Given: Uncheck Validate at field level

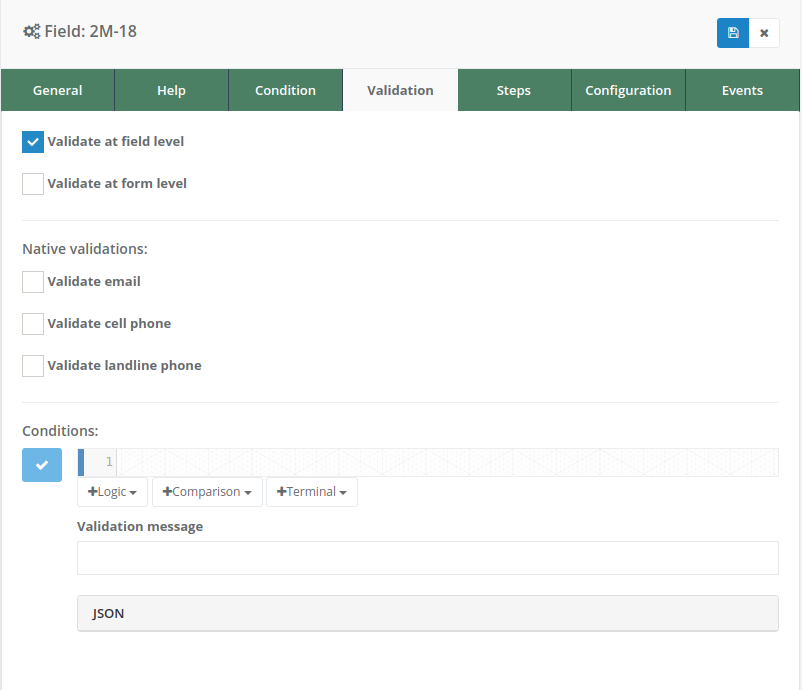Looking at the screenshot, I should pos(33,142).
